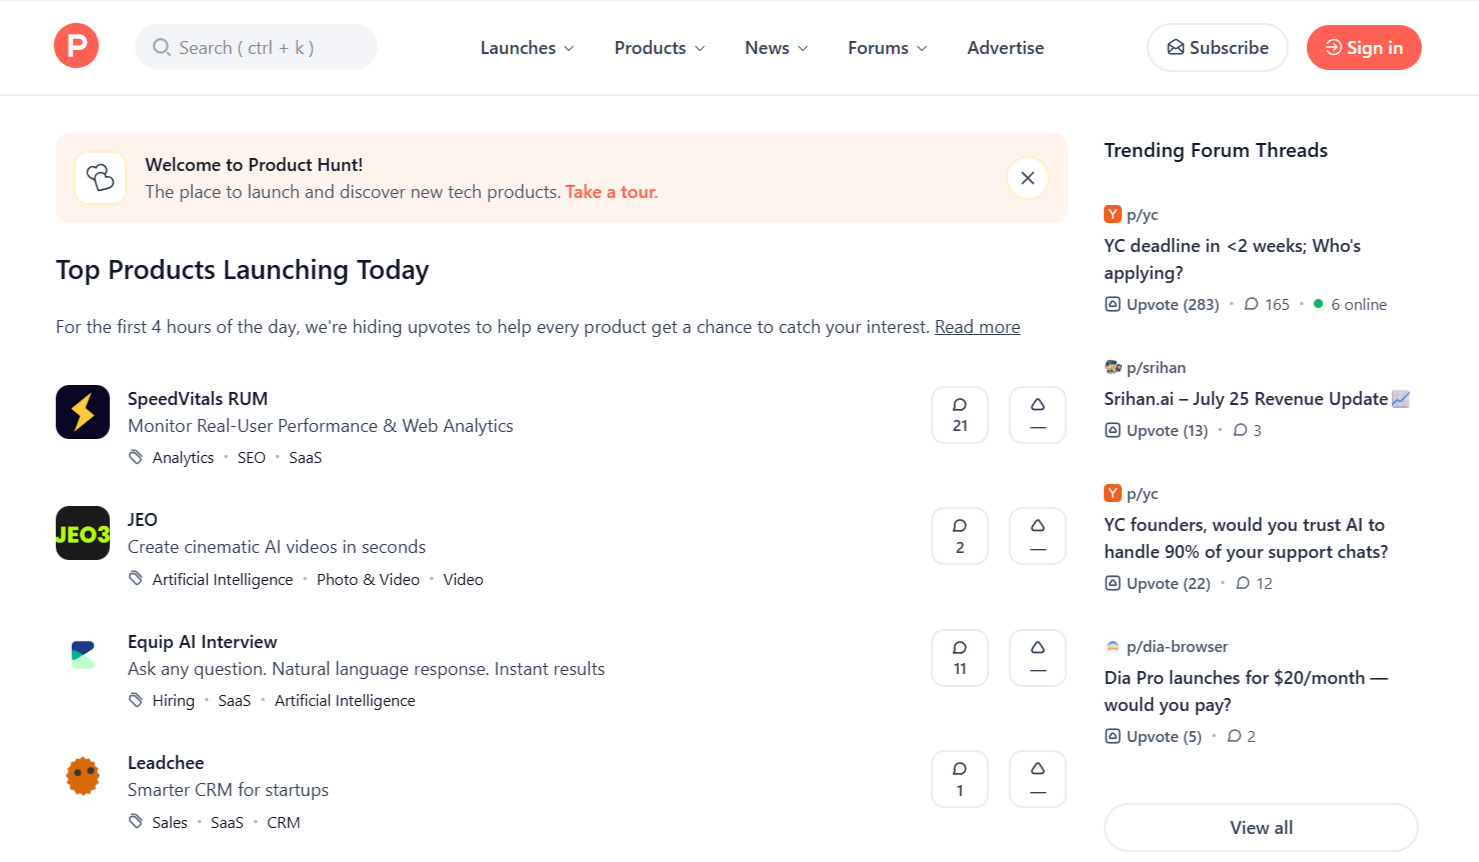Select the SEO tag

pos(251,458)
